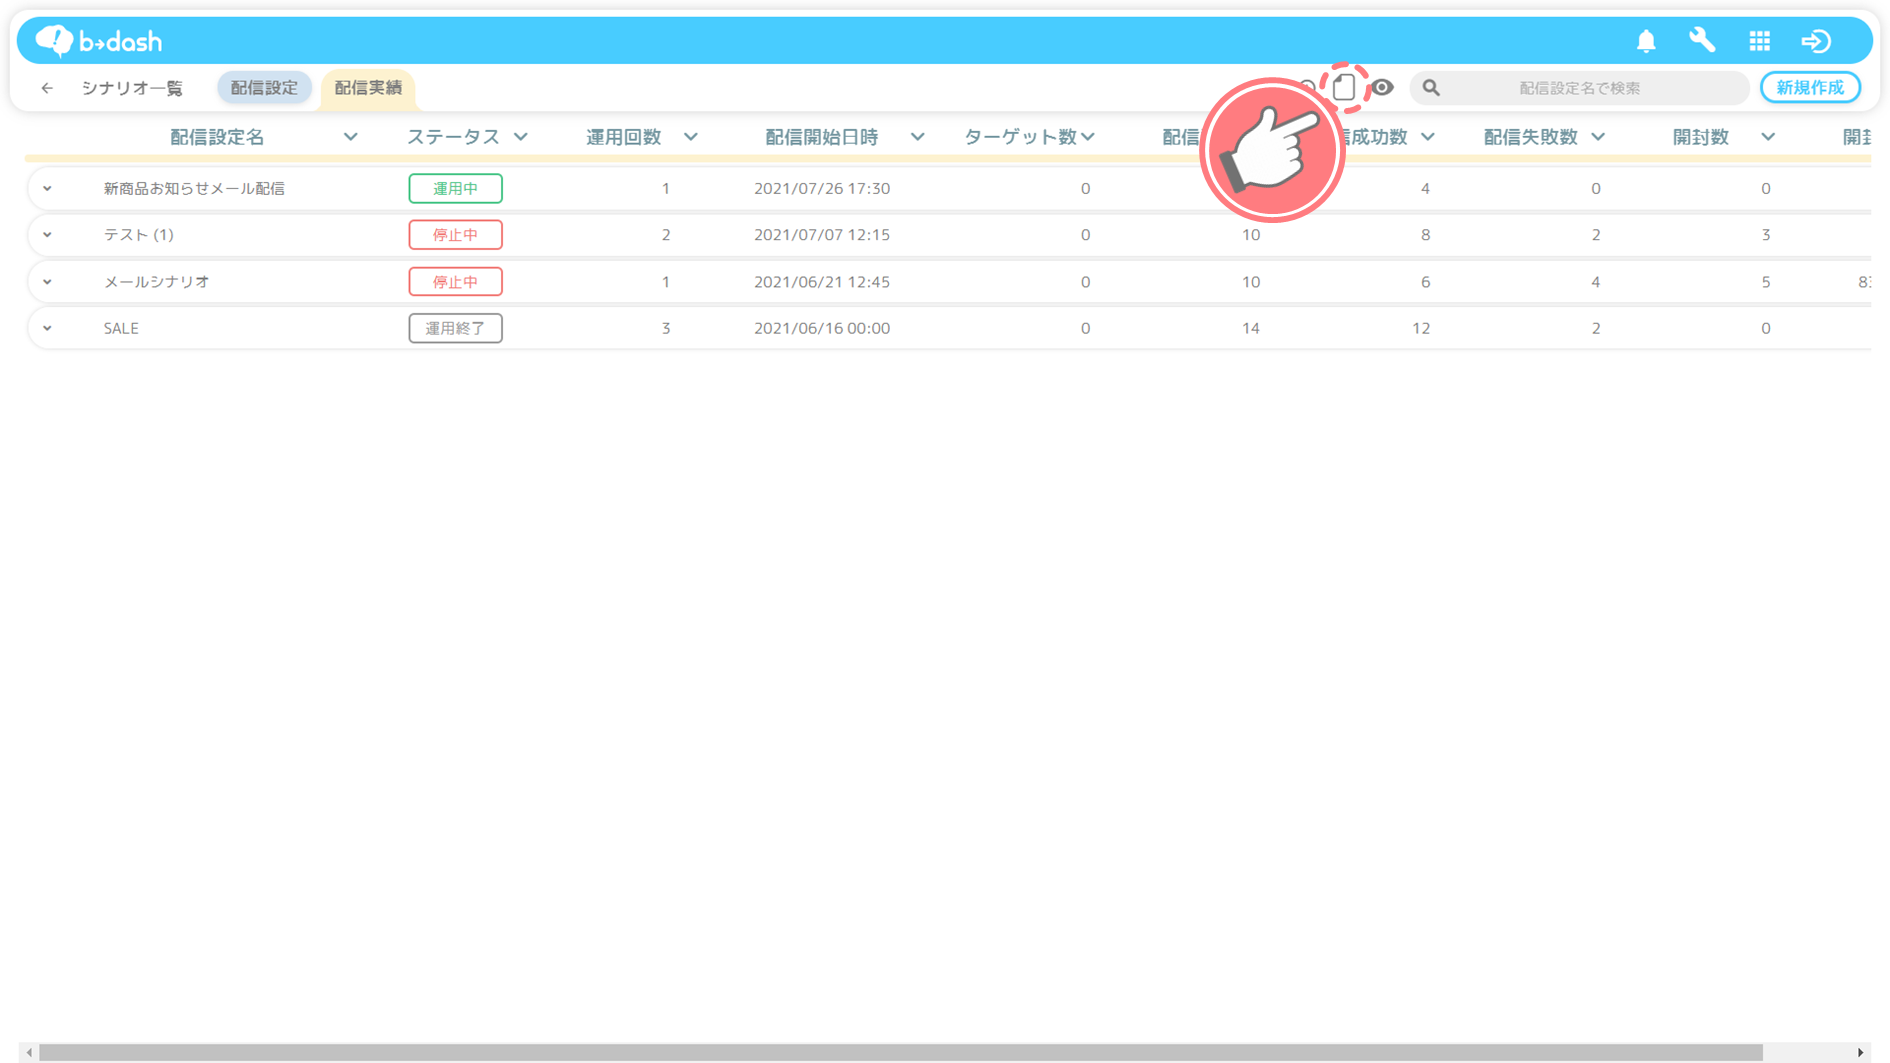Open the 運用回数 column dropdown
1890x1063 pixels.
691,137
